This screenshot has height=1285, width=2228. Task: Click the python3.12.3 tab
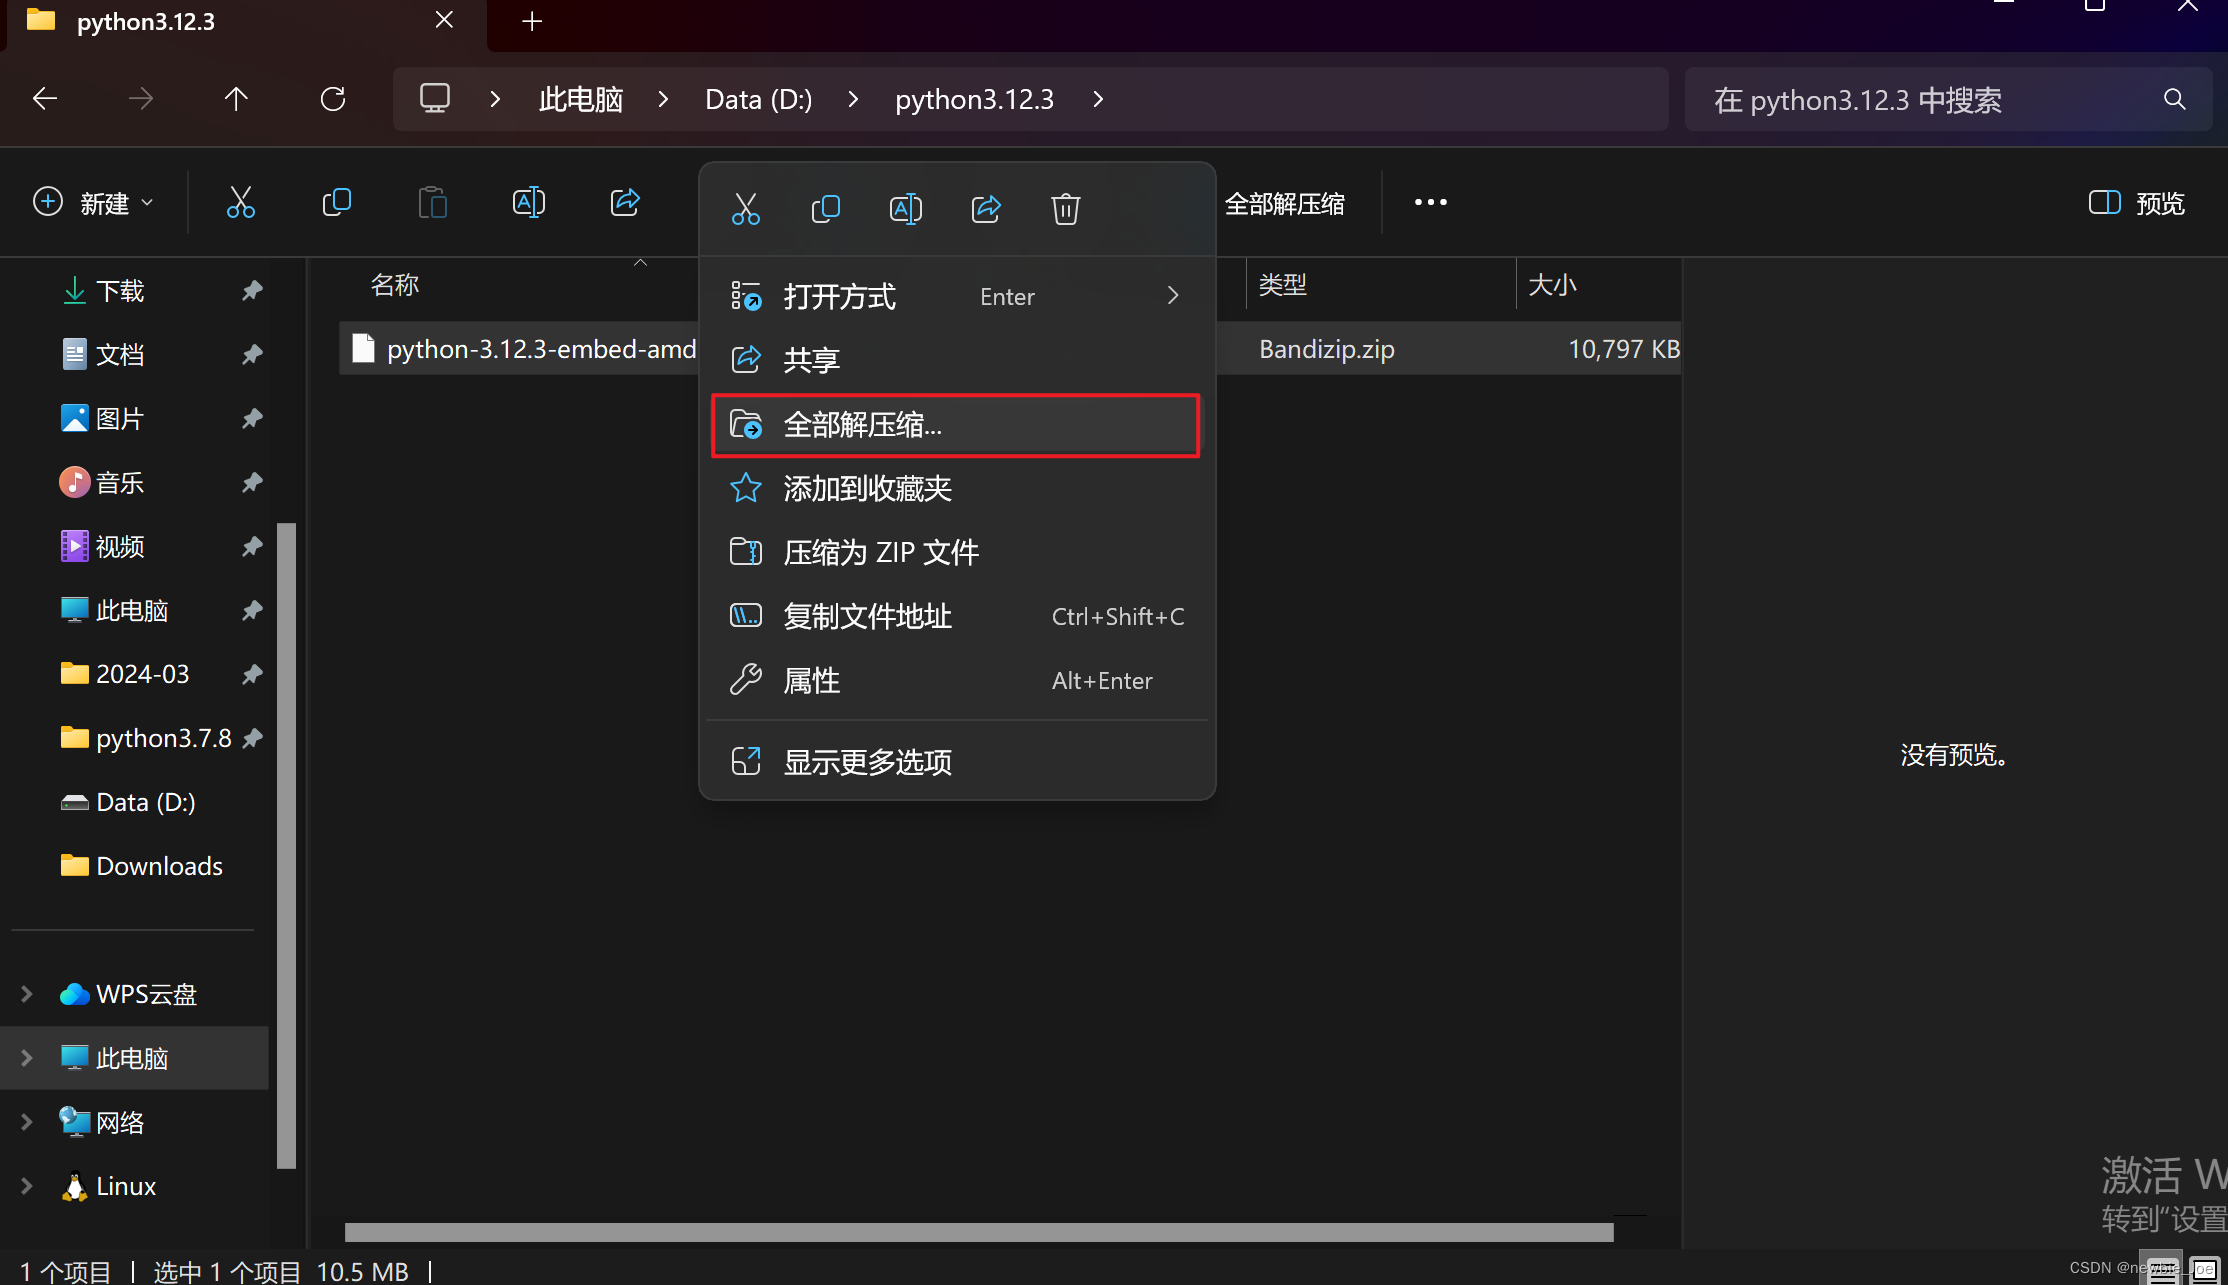tap(145, 20)
